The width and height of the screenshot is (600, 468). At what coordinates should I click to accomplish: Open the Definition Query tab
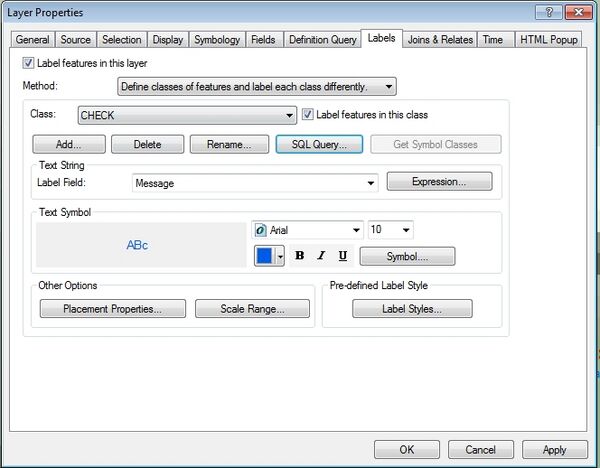click(x=322, y=40)
